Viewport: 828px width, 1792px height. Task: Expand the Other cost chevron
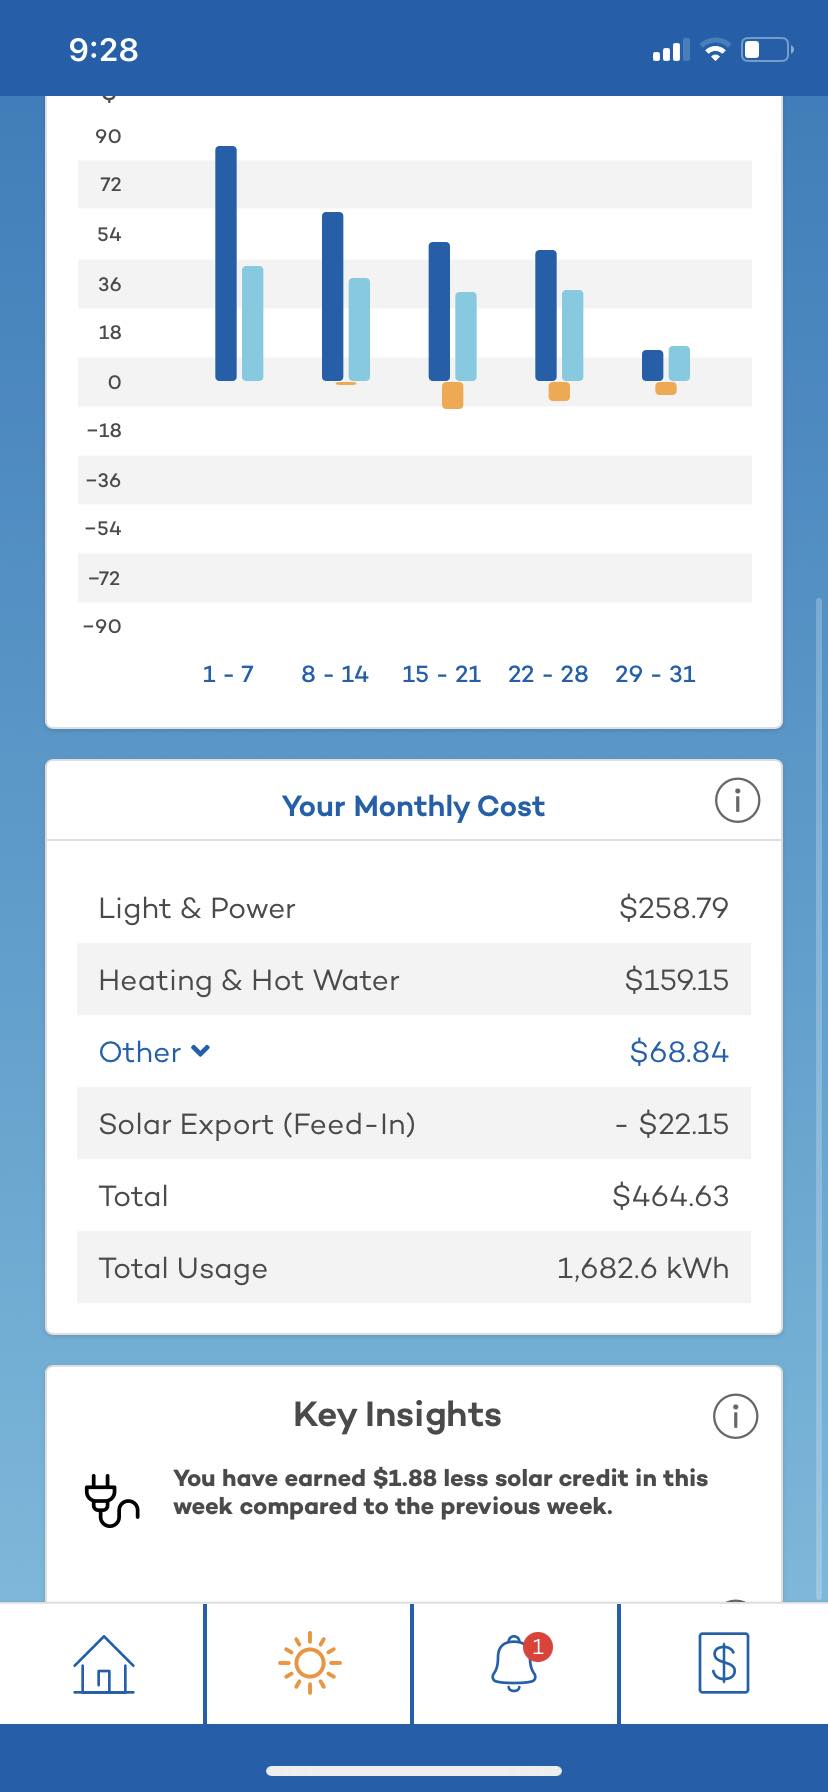[201, 1051]
